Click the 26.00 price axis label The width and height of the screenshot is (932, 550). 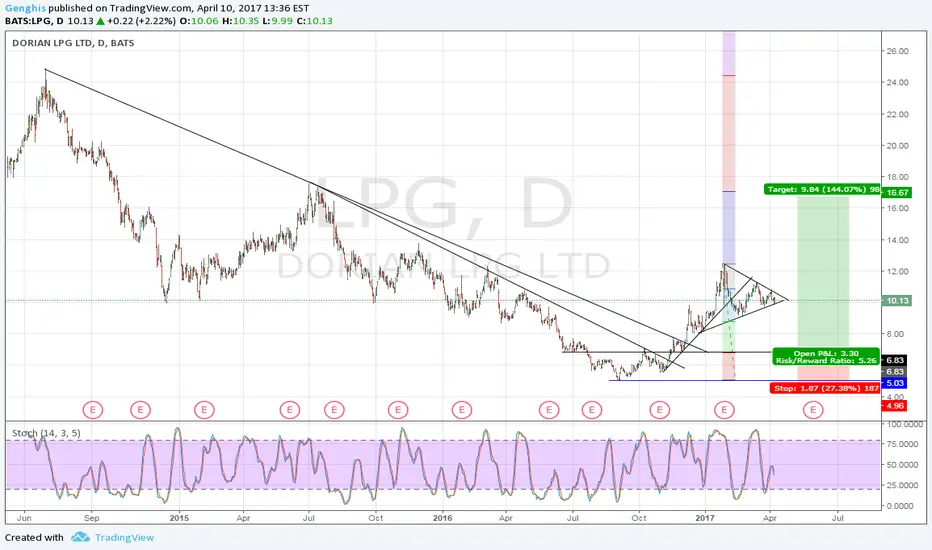tap(898, 51)
